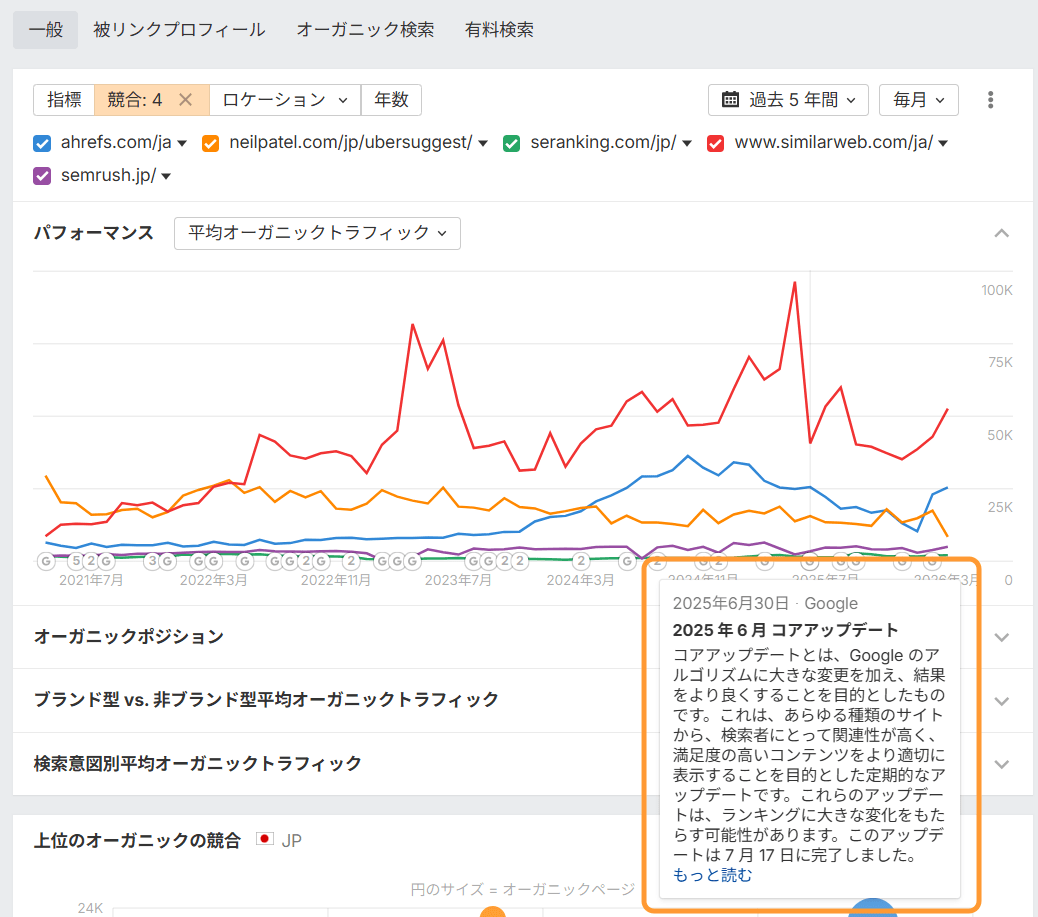The height and width of the screenshot is (917, 1038).
Task: Click the first Google update marker on timeline
Action: (x=46, y=561)
